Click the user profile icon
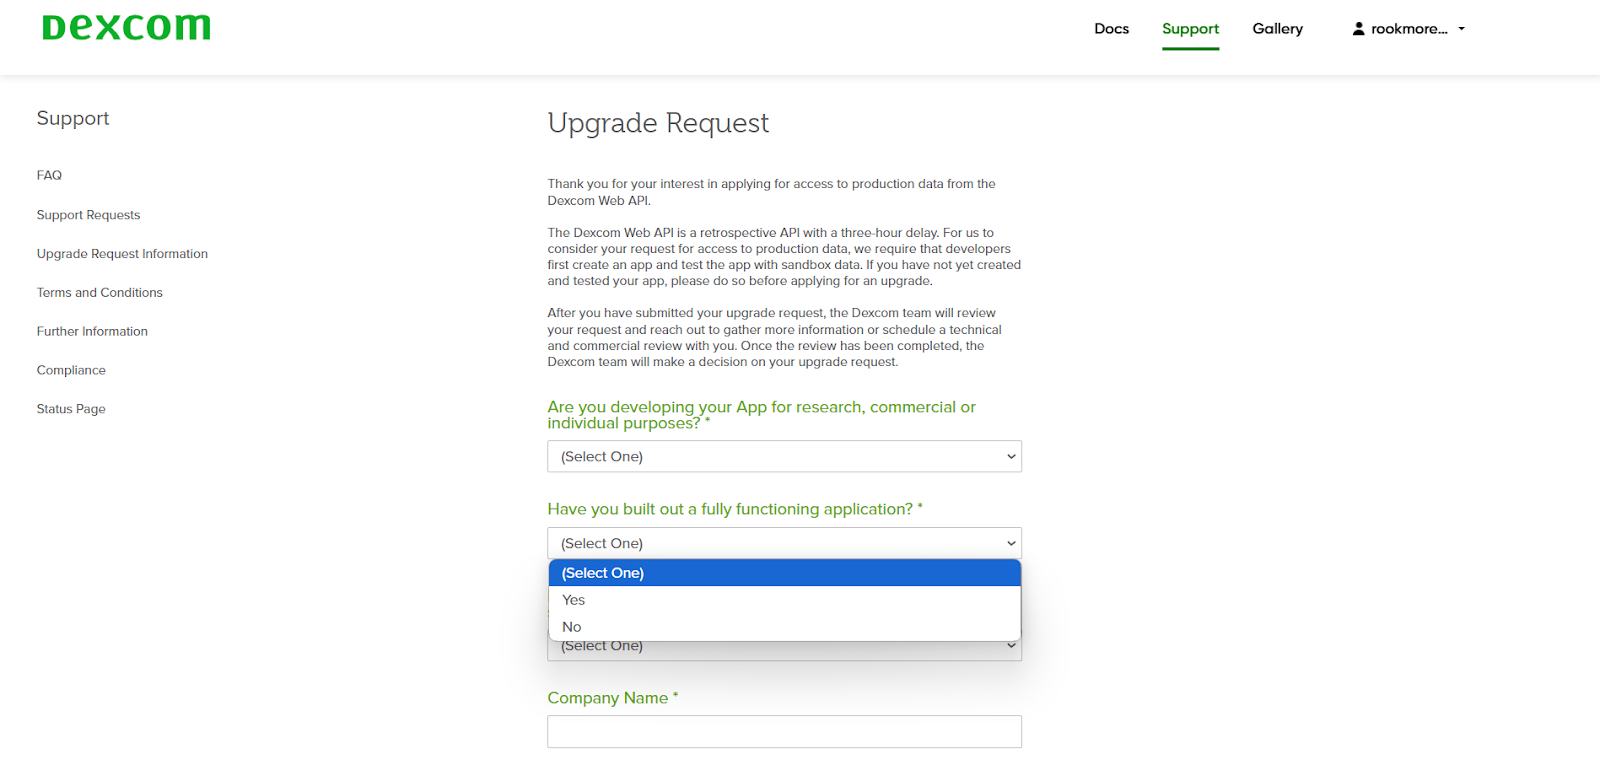This screenshot has height=760, width=1600. [x=1358, y=29]
